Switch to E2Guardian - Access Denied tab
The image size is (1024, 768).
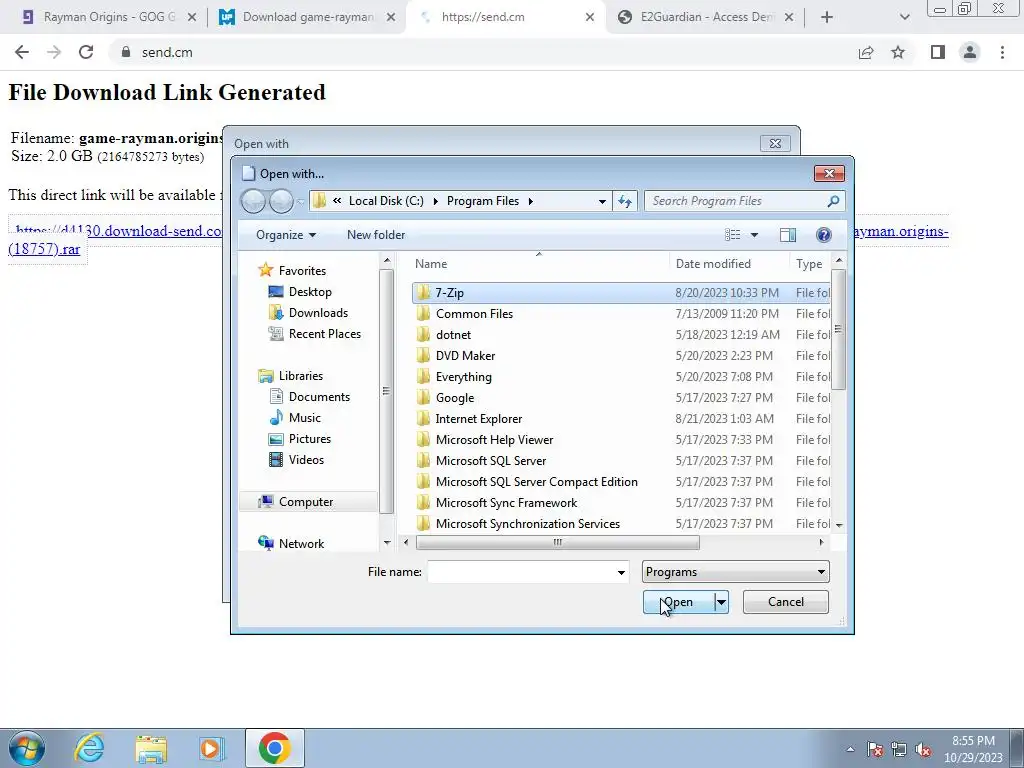coord(705,17)
